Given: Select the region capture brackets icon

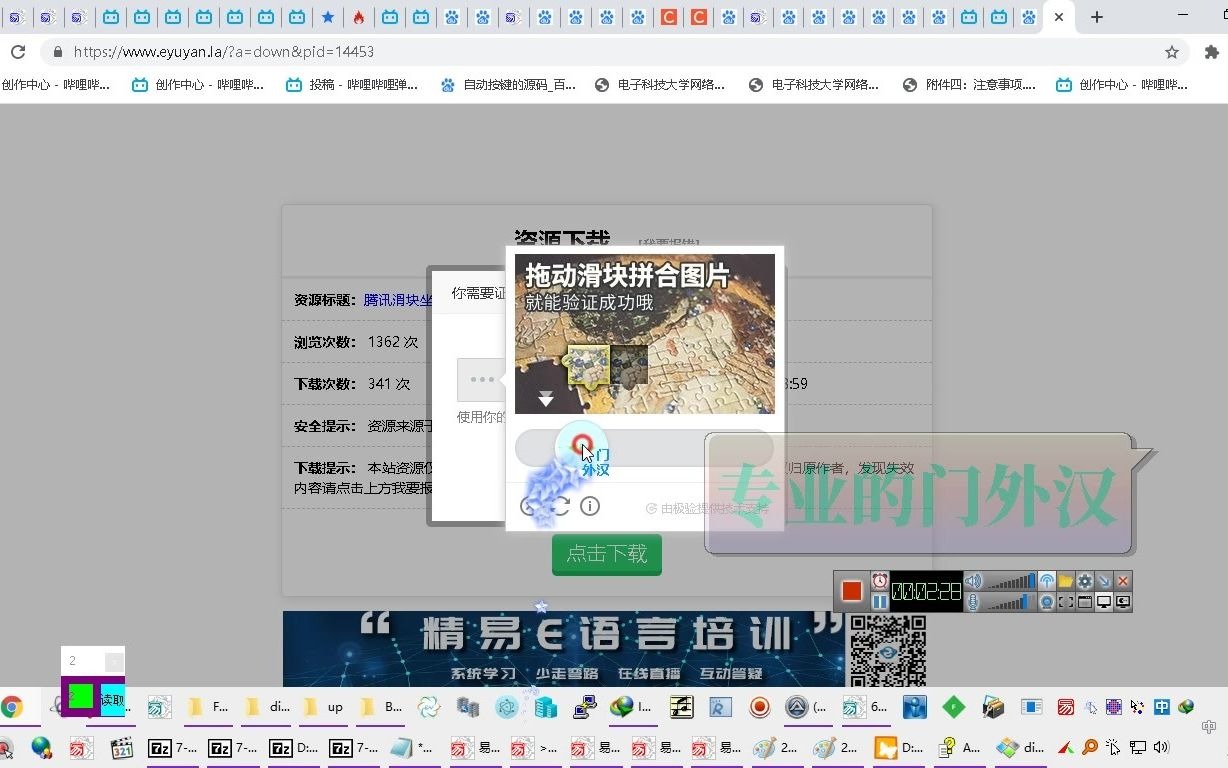Looking at the screenshot, I should tap(1067, 601).
